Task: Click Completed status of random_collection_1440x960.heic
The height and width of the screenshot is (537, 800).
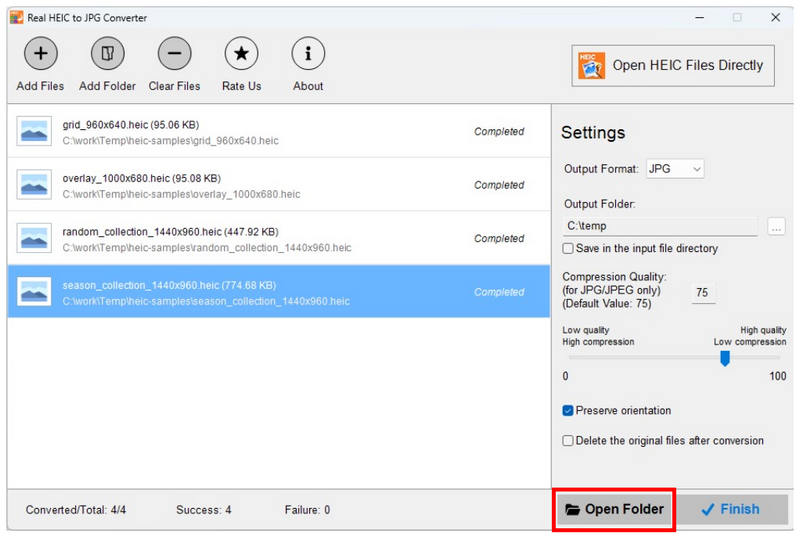Action: (x=499, y=239)
